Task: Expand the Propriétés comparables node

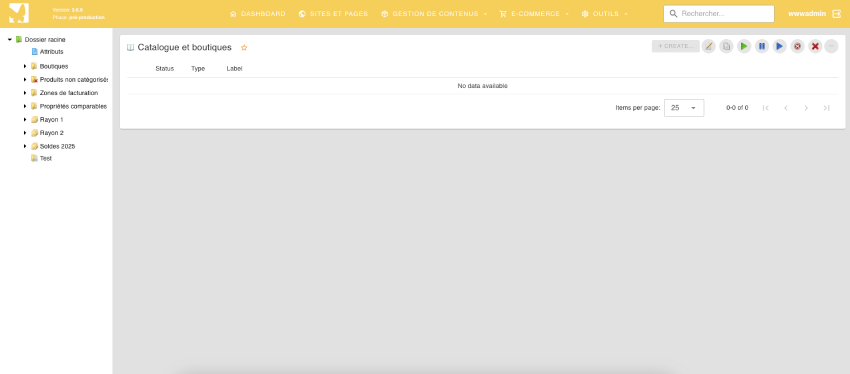Action: 25,106
